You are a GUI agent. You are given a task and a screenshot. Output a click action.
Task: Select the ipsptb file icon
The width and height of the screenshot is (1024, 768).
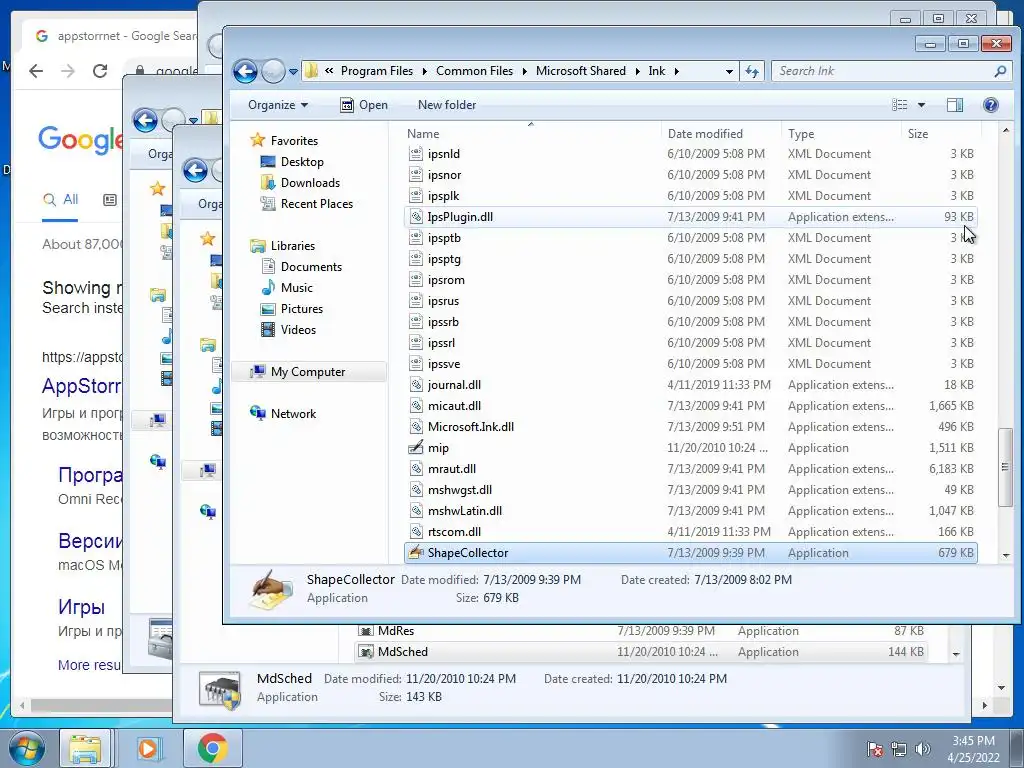416,238
